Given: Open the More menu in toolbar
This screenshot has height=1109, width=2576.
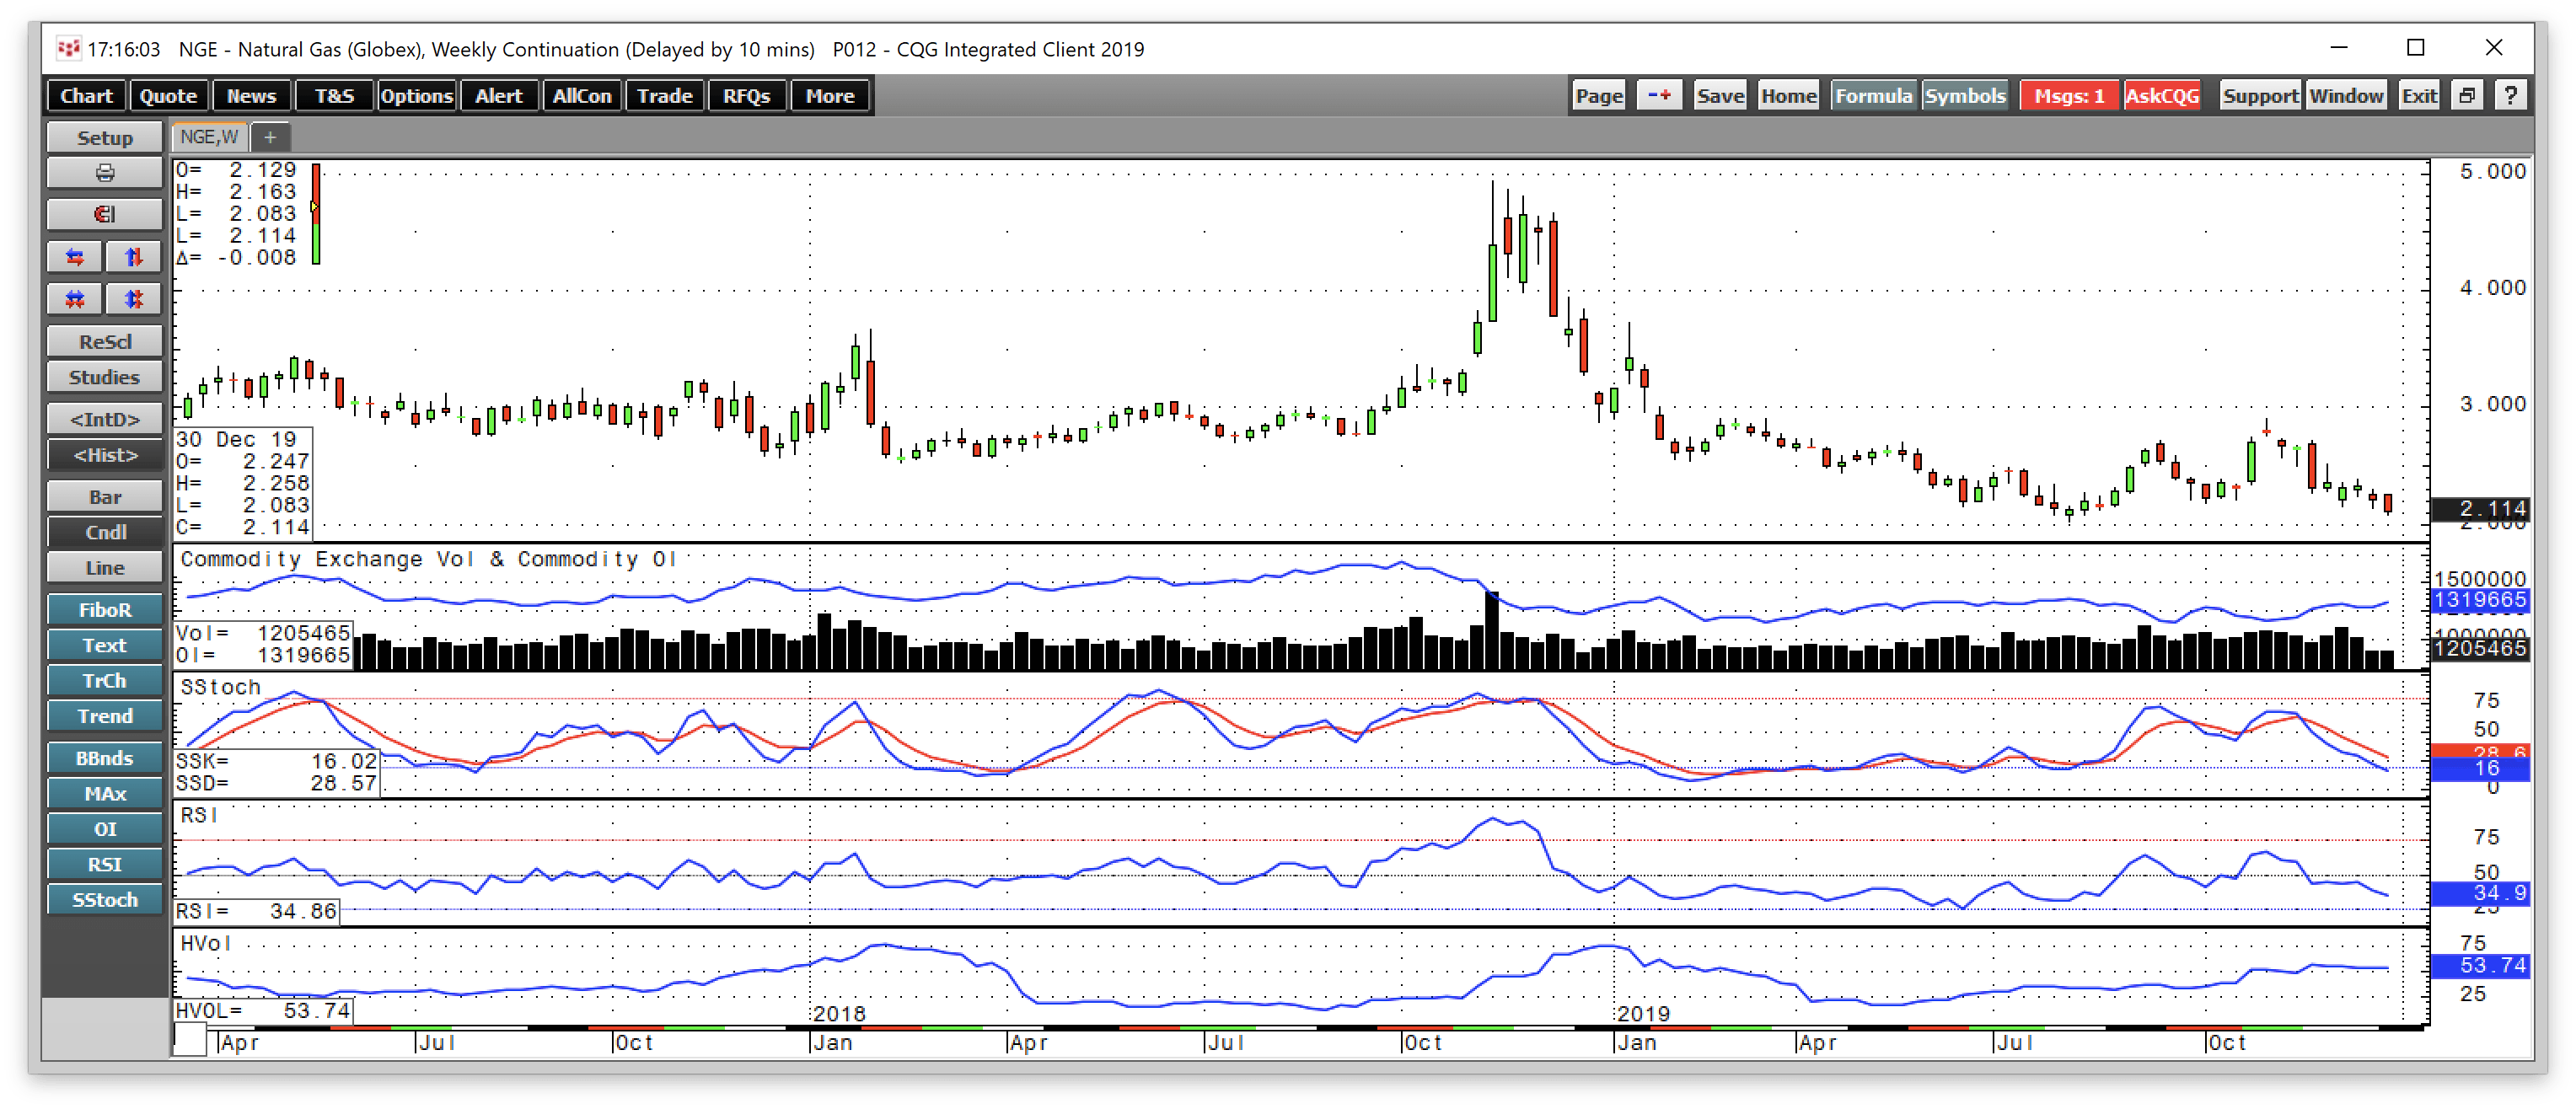Looking at the screenshot, I should [x=830, y=96].
